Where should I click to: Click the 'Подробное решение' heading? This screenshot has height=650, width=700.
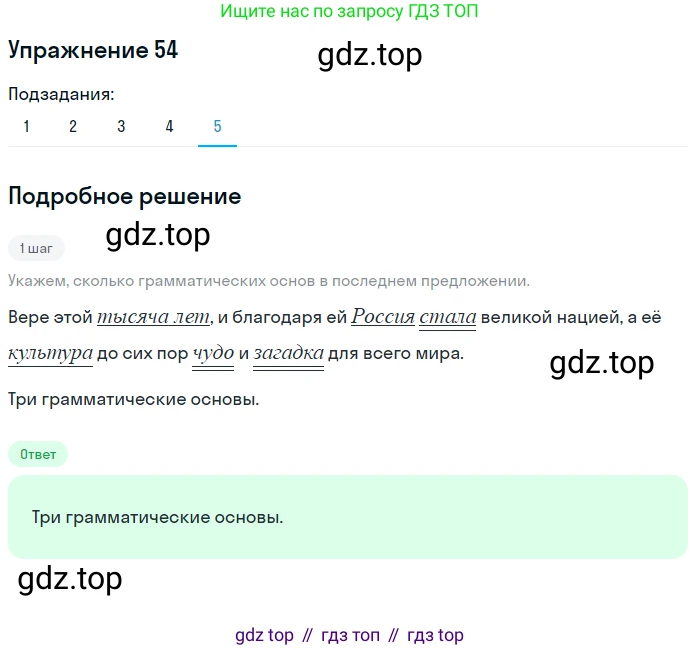click(x=125, y=196)
